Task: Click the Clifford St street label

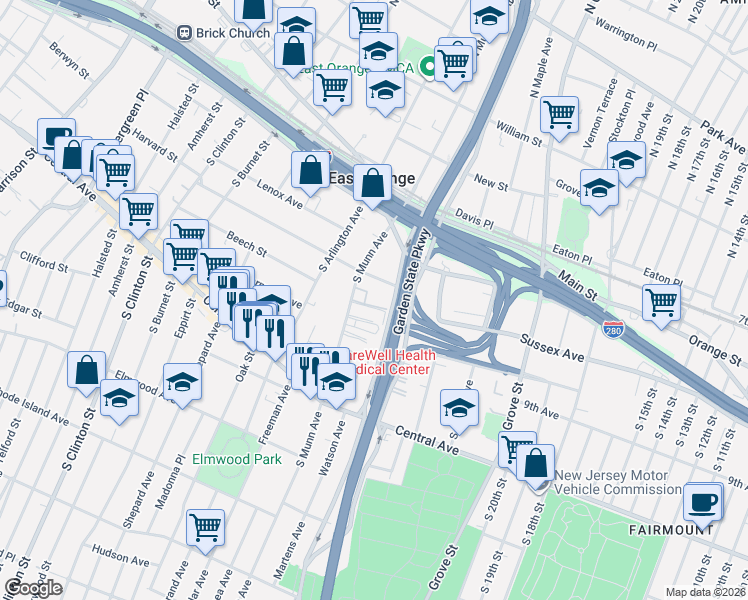Action: tap(44, 262)
